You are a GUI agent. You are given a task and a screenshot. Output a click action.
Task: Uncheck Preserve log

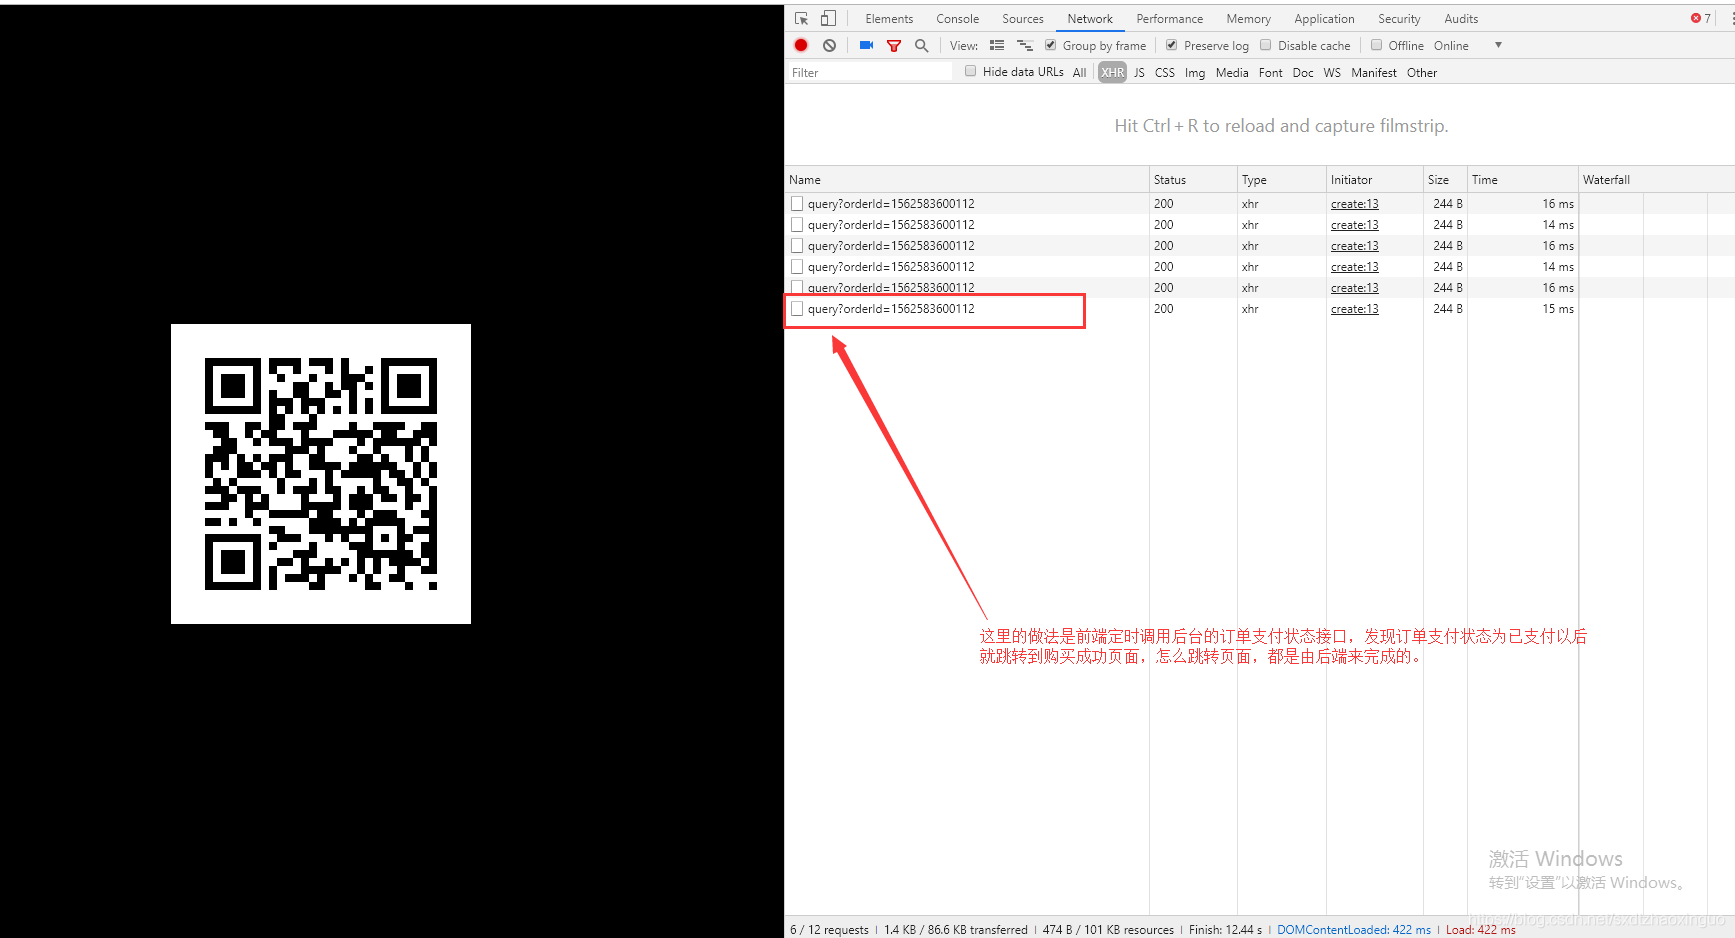point(1172,45)
